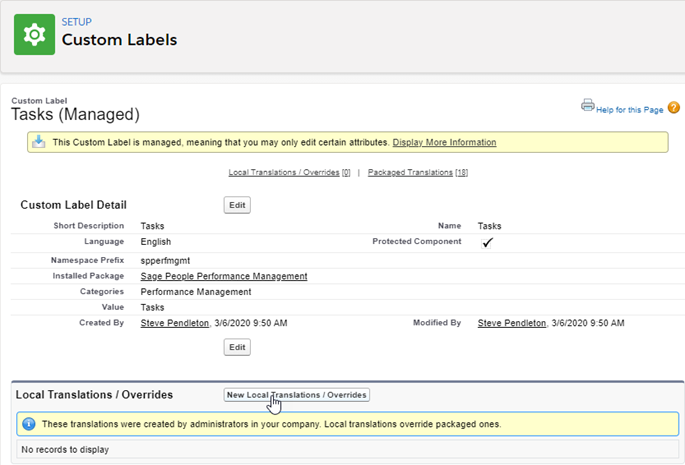The image size is (685, 465).
Task: Jump to Local Translations / Overrides section
Action: [x=289, y=173]
